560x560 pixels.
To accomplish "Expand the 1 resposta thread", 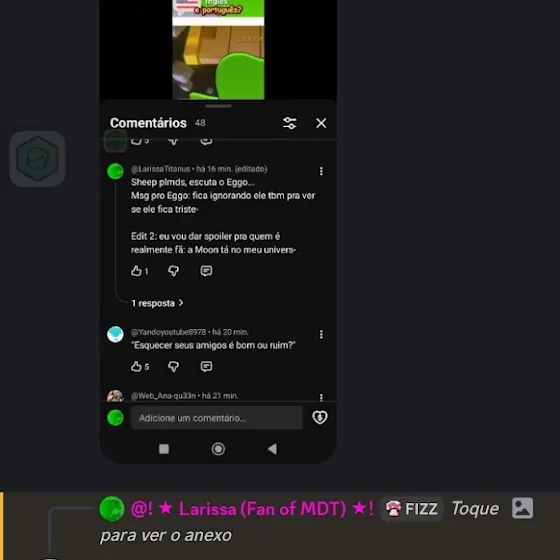I will click(x=157, y=303).
